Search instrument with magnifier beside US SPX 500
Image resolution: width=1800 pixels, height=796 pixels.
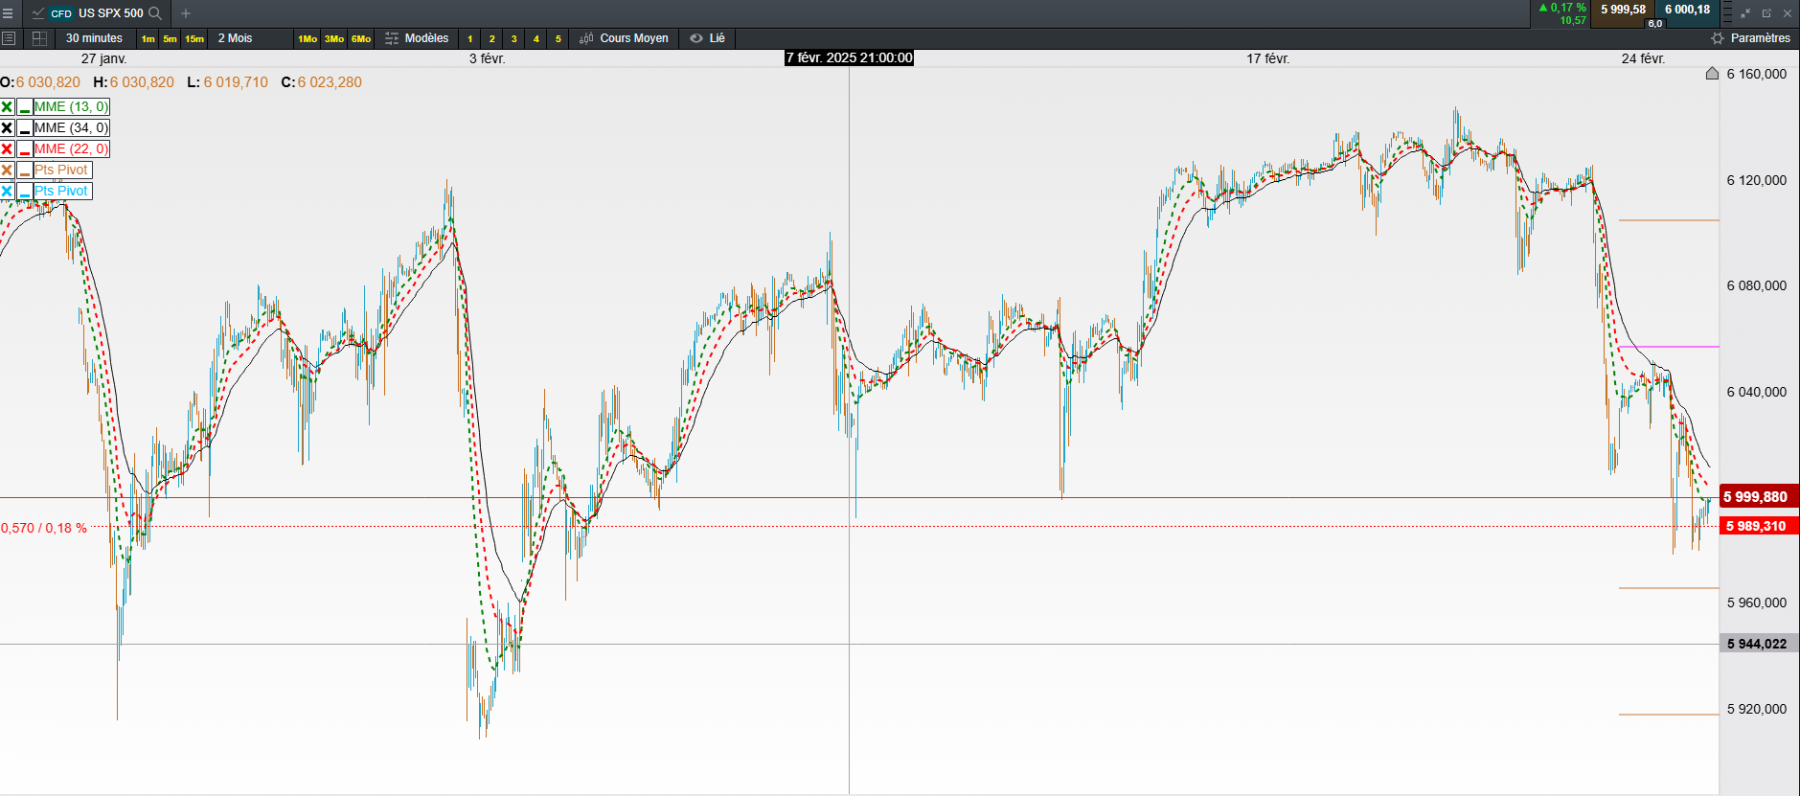(155, 13)
